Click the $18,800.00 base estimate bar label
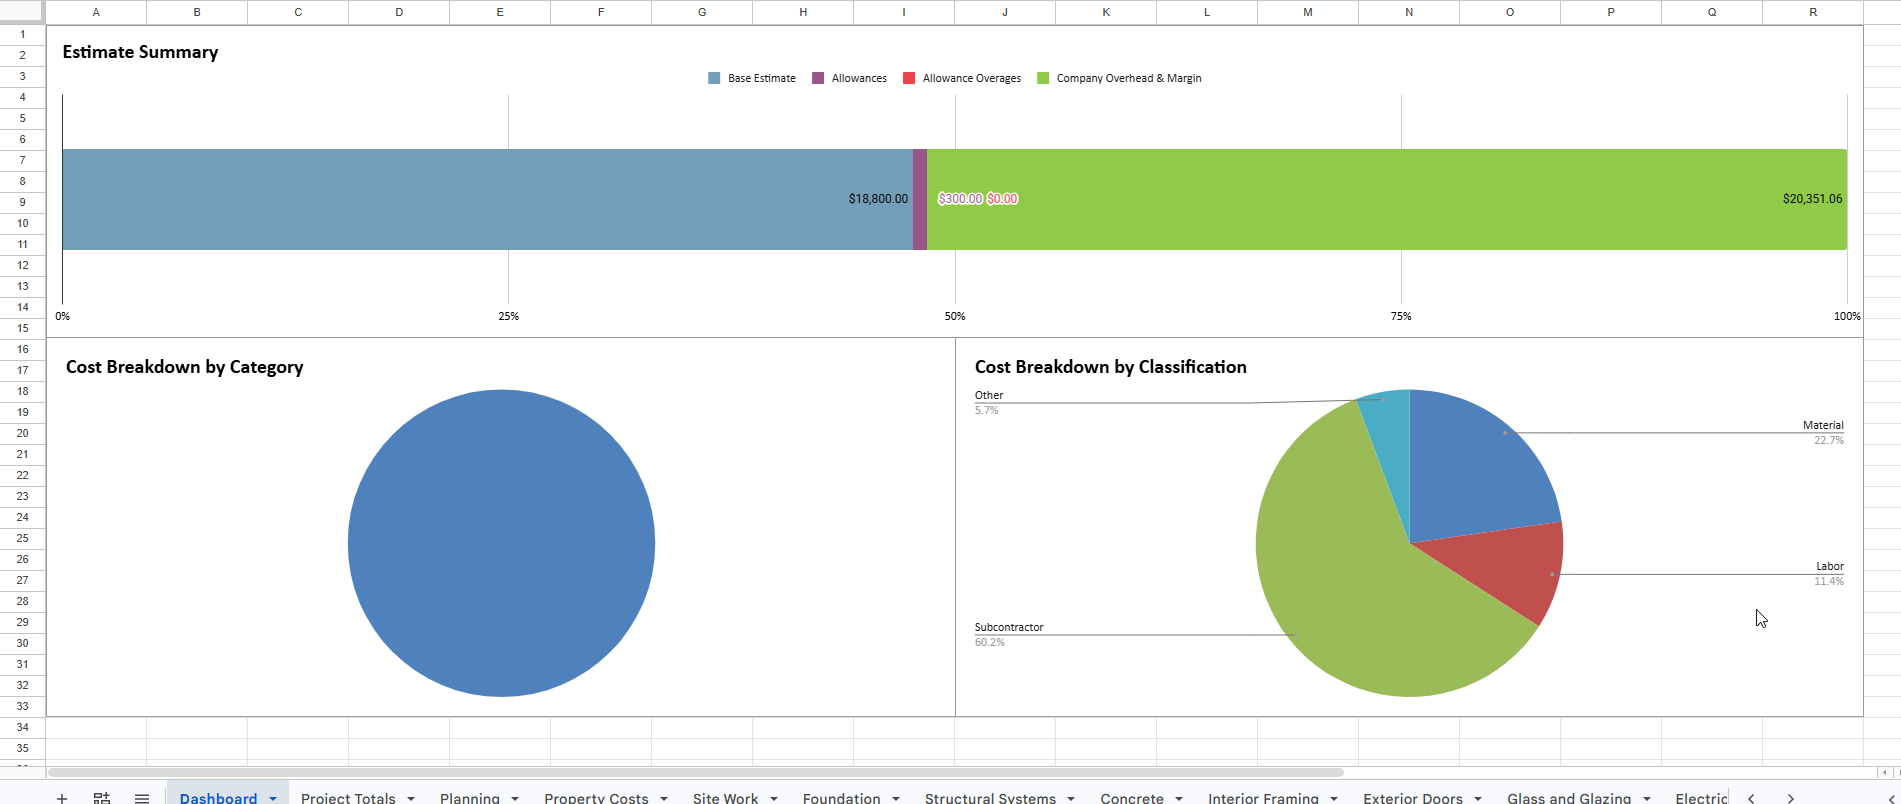The width and height of the screenshot is (1901, 804). (878, 199)
